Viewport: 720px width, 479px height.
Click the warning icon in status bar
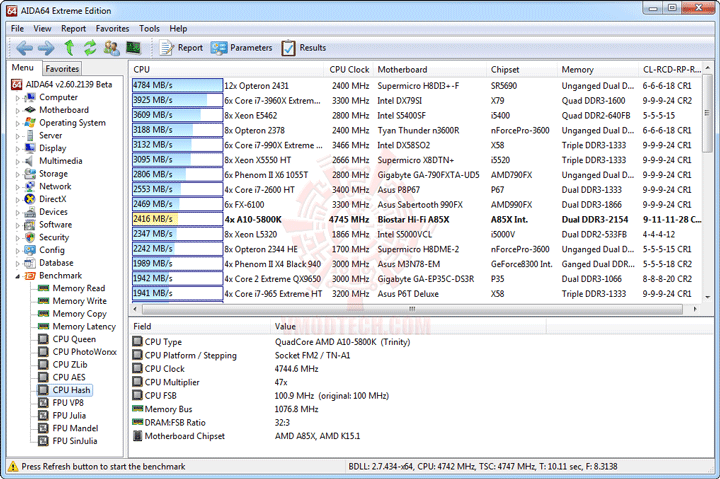13,467
